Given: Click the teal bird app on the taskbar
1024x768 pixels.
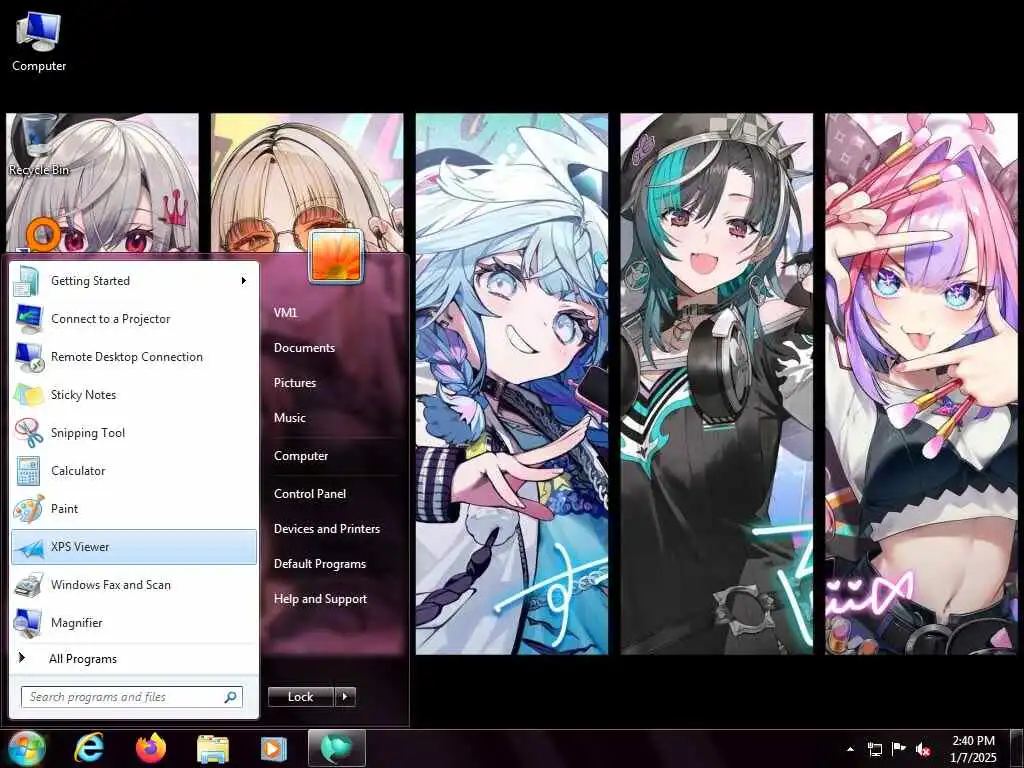Looking at the screenshot, I should click(x=336, y=748).
